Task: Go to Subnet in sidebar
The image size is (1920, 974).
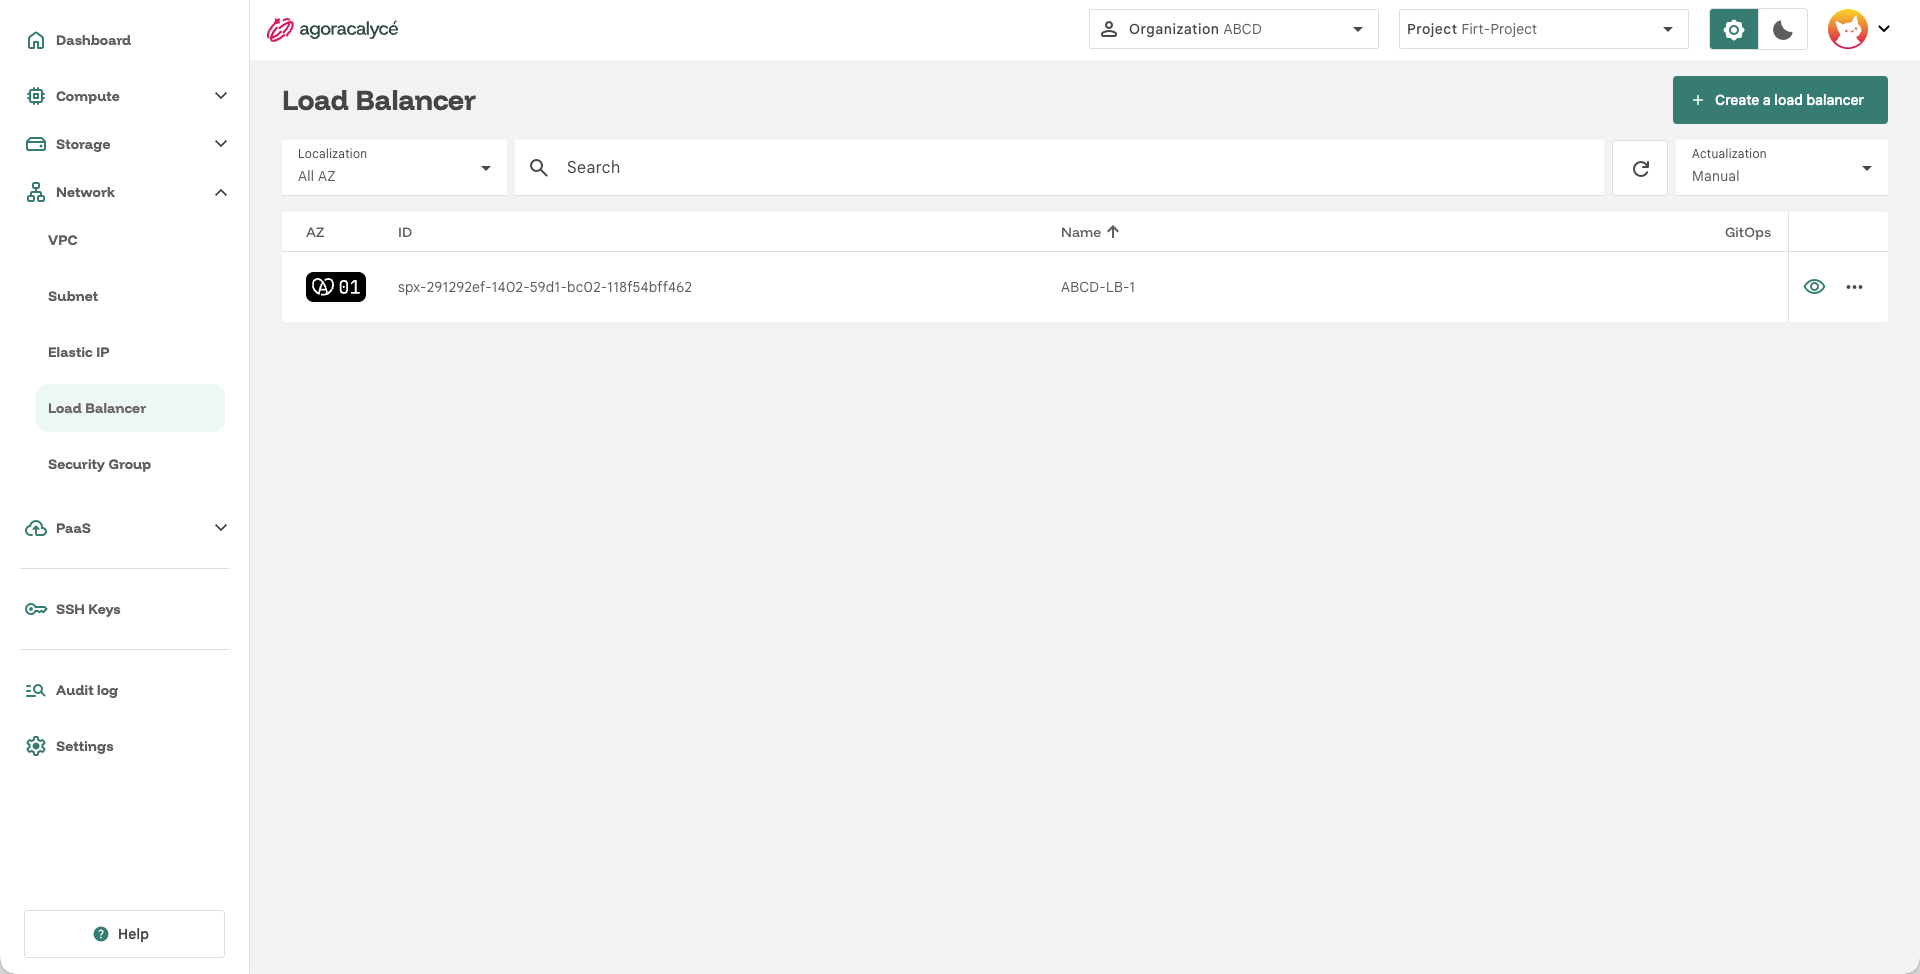Action: 73,296
